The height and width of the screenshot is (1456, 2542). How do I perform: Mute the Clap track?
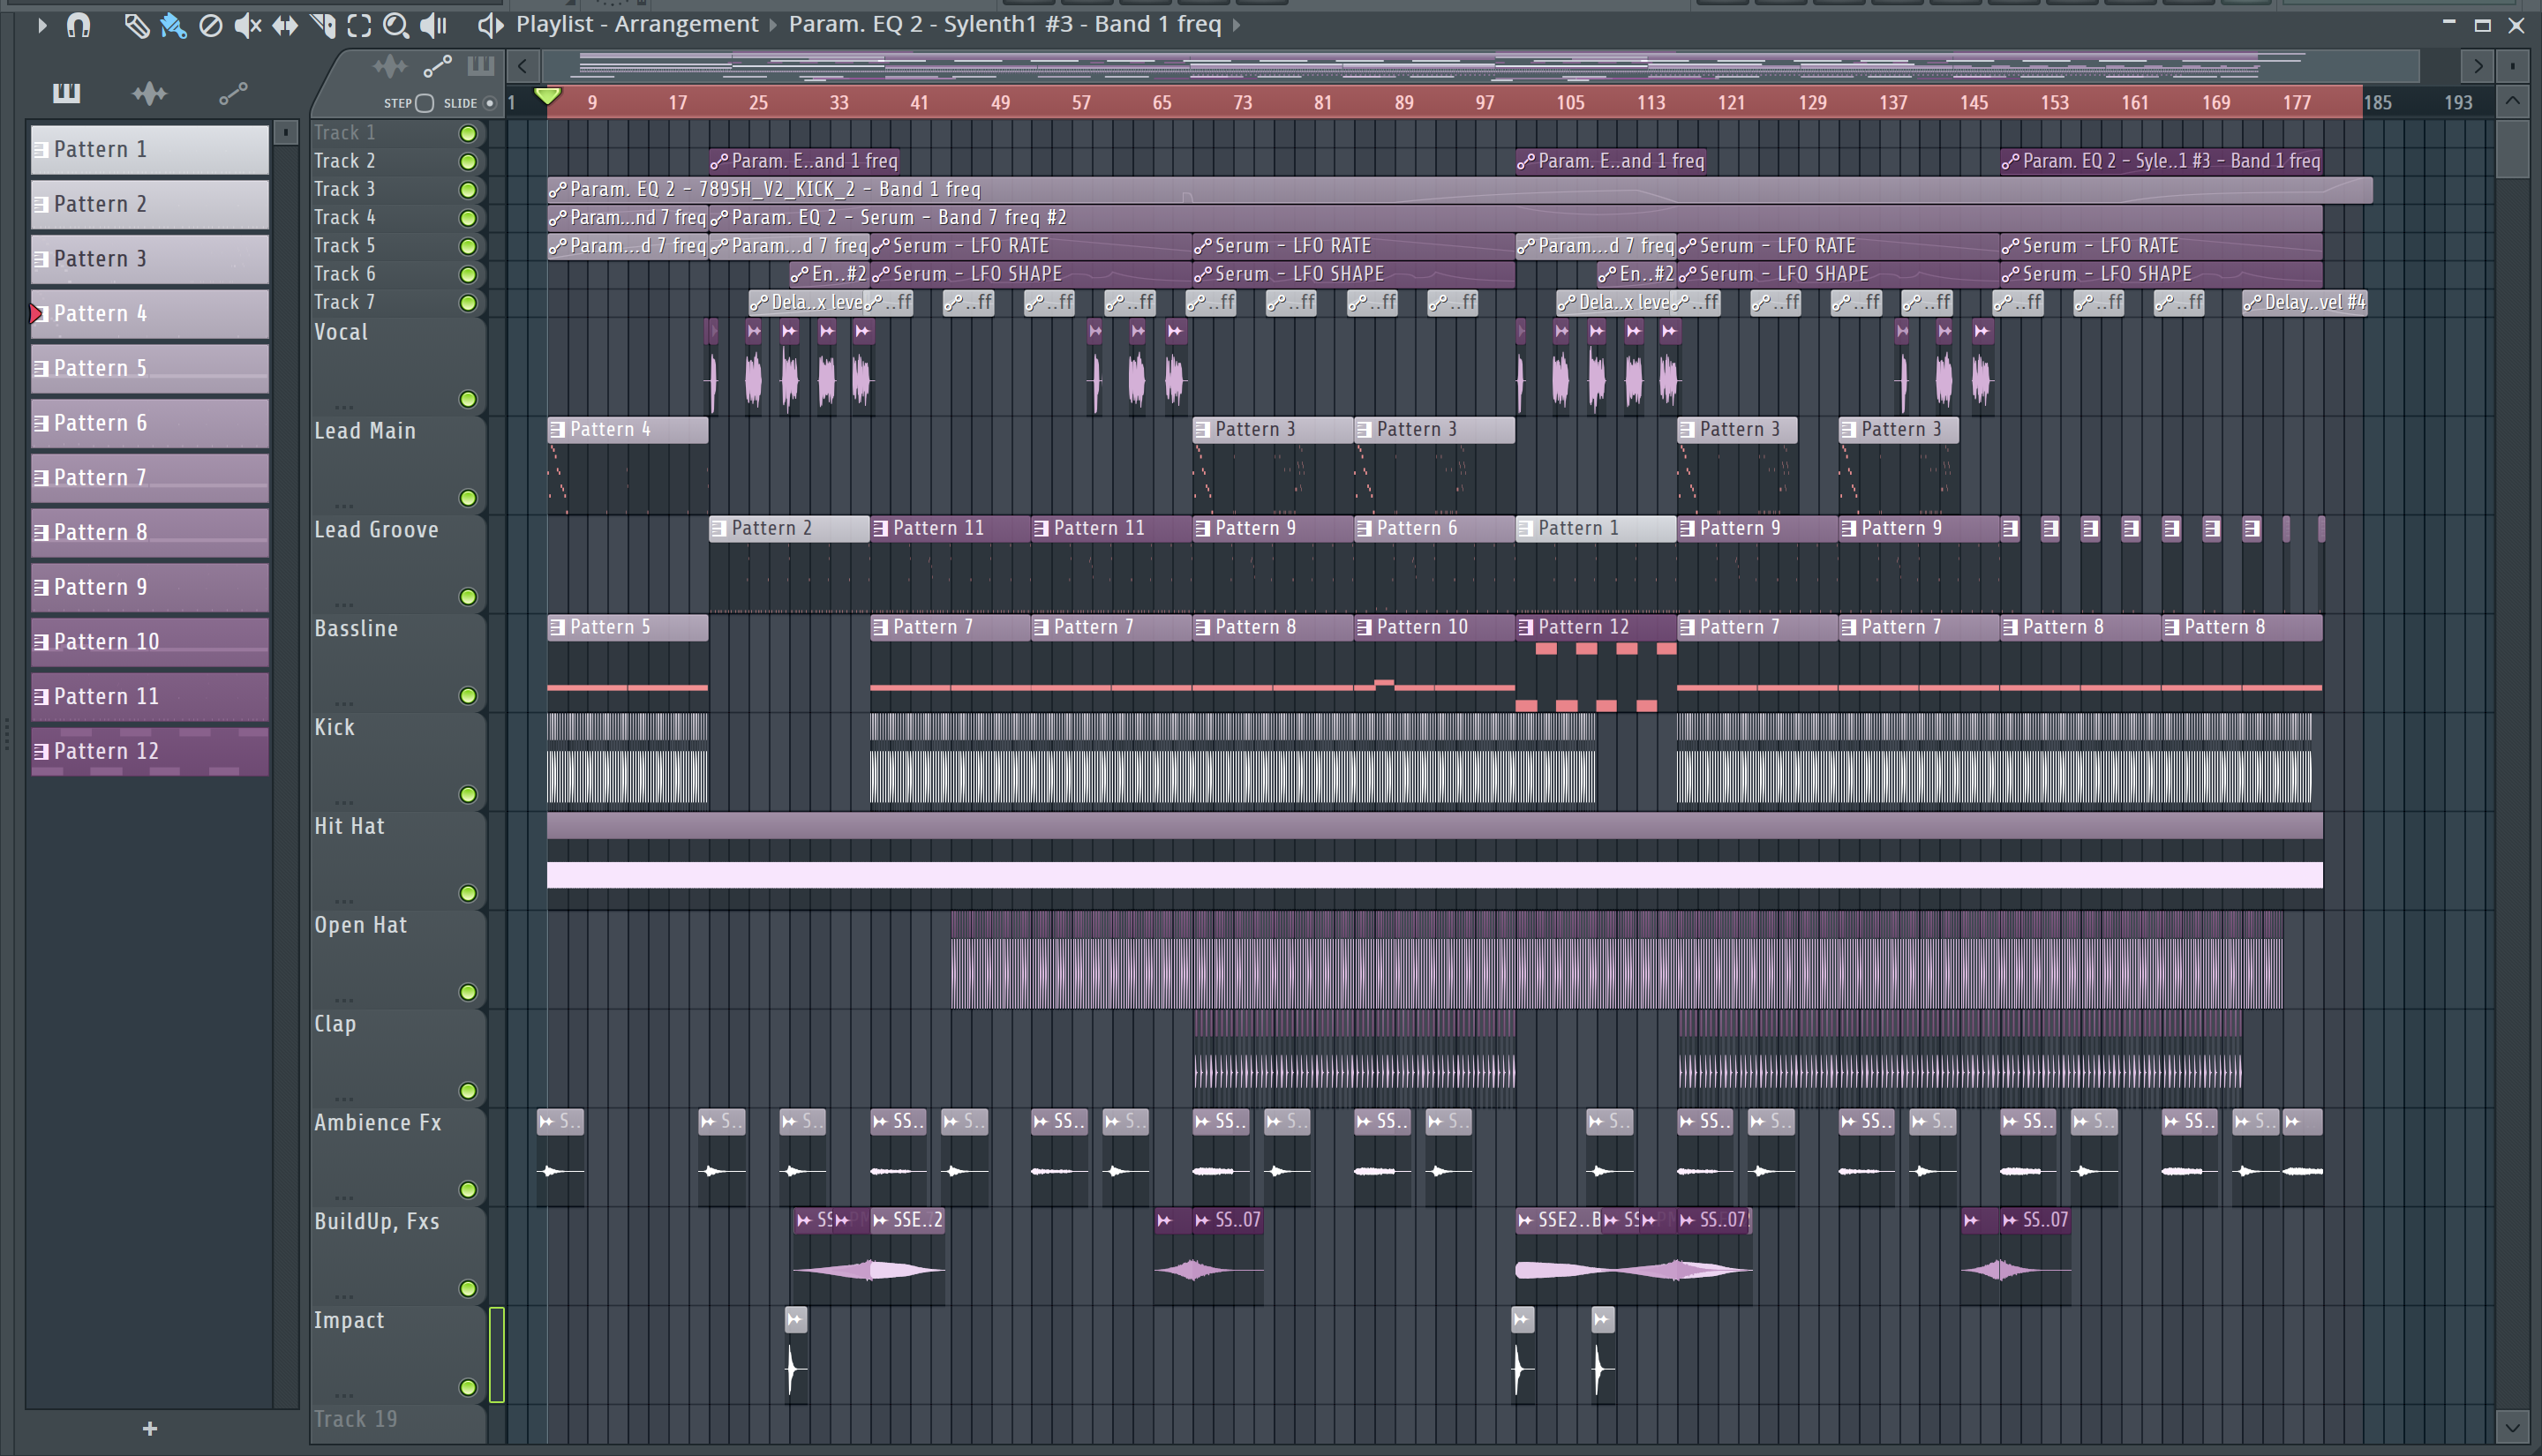[468, 1091]
